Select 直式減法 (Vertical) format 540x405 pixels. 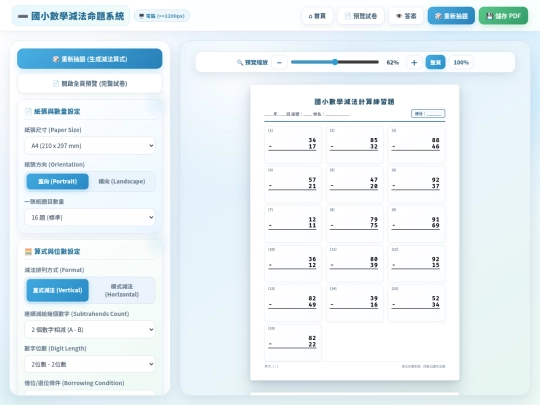(x=58, y=290)
